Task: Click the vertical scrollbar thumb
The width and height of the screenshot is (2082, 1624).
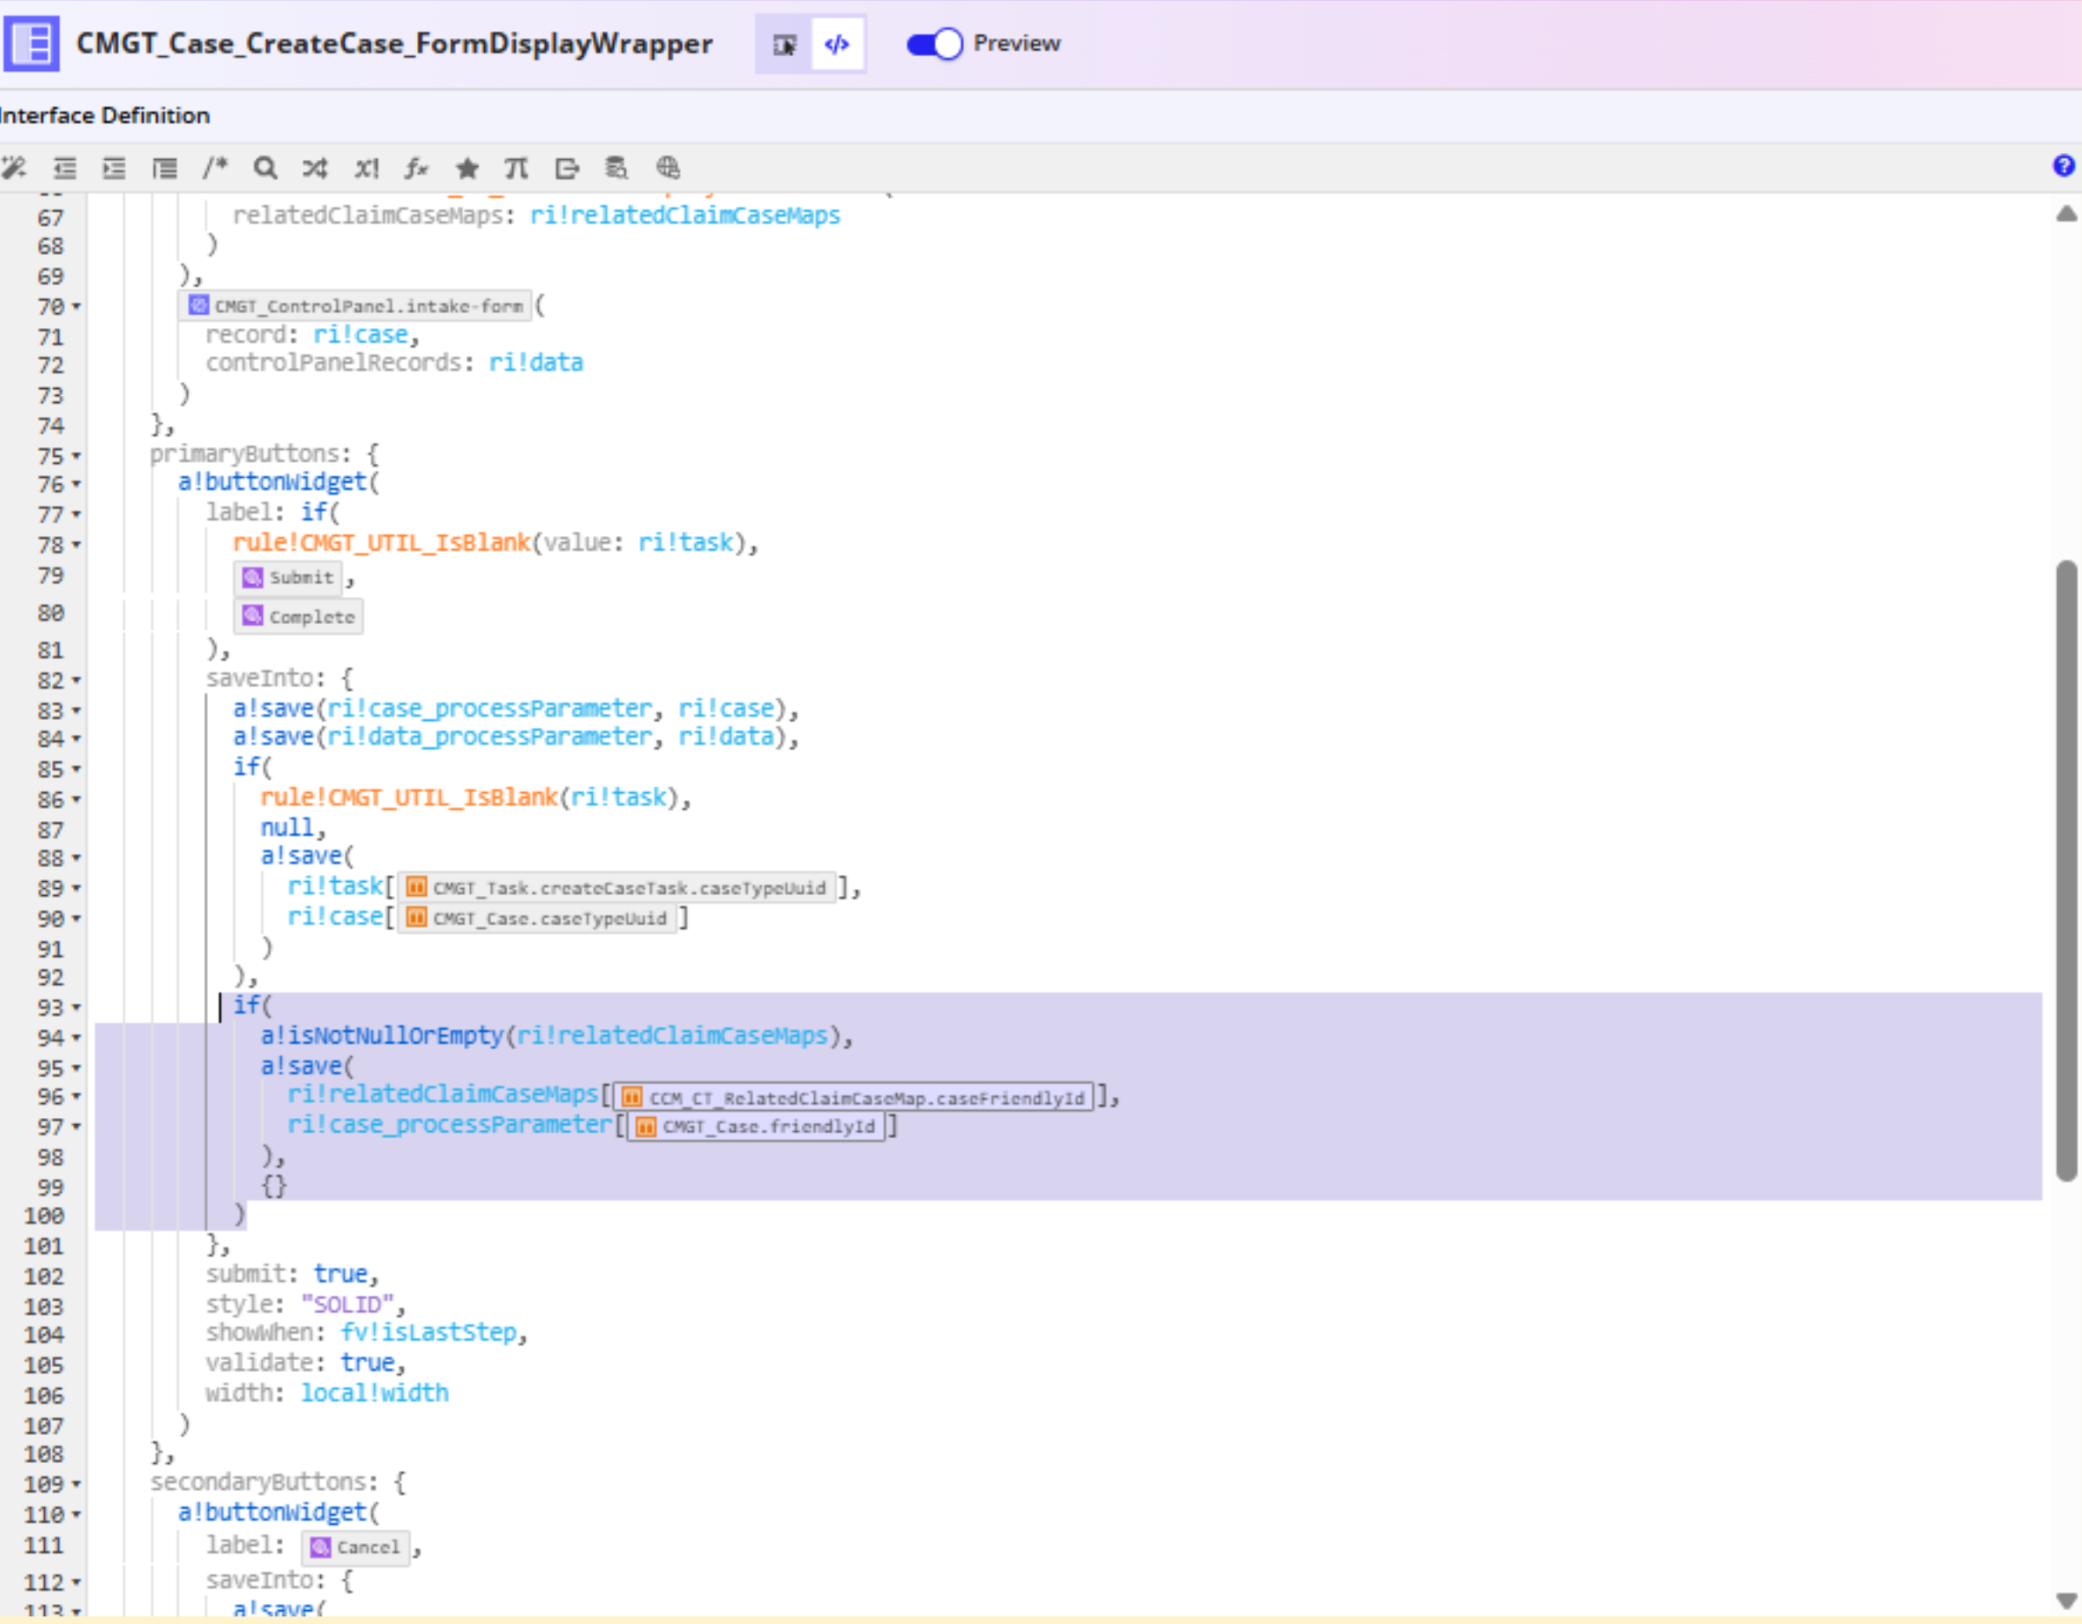Action: 2066,870
